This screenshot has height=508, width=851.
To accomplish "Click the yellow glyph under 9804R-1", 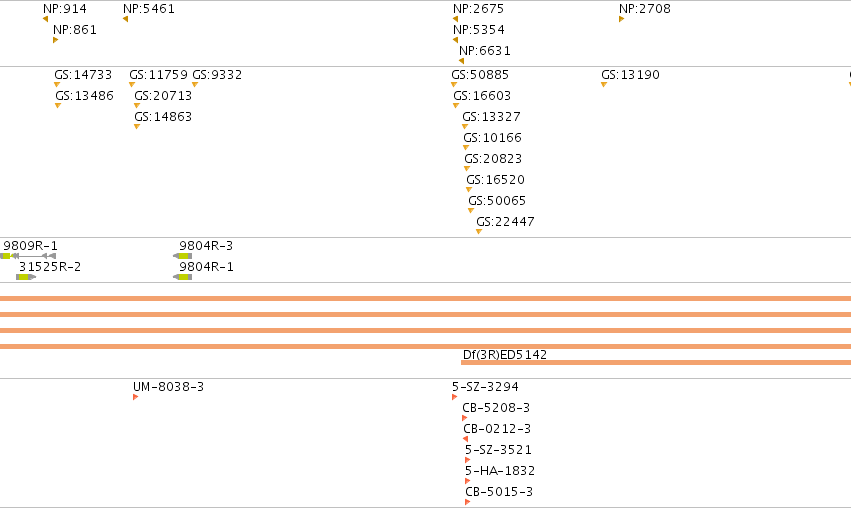I will point(183,277).
